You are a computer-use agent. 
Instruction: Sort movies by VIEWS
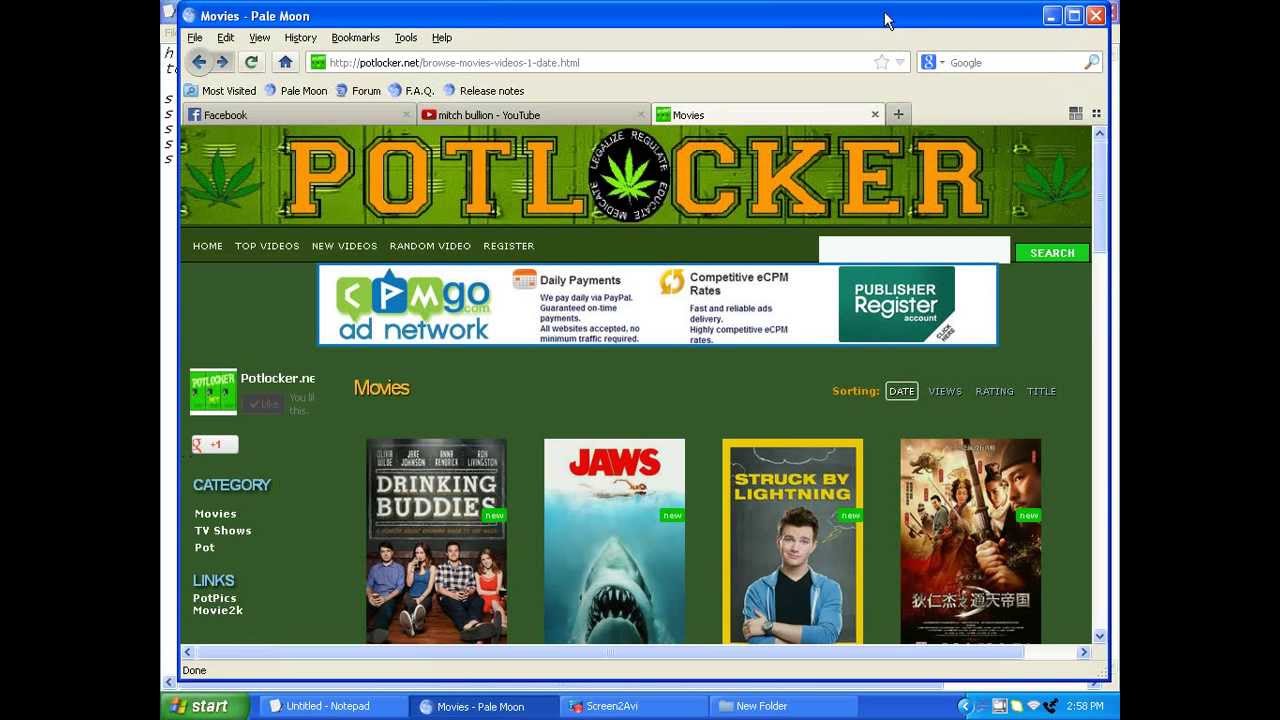coord(945,391)
